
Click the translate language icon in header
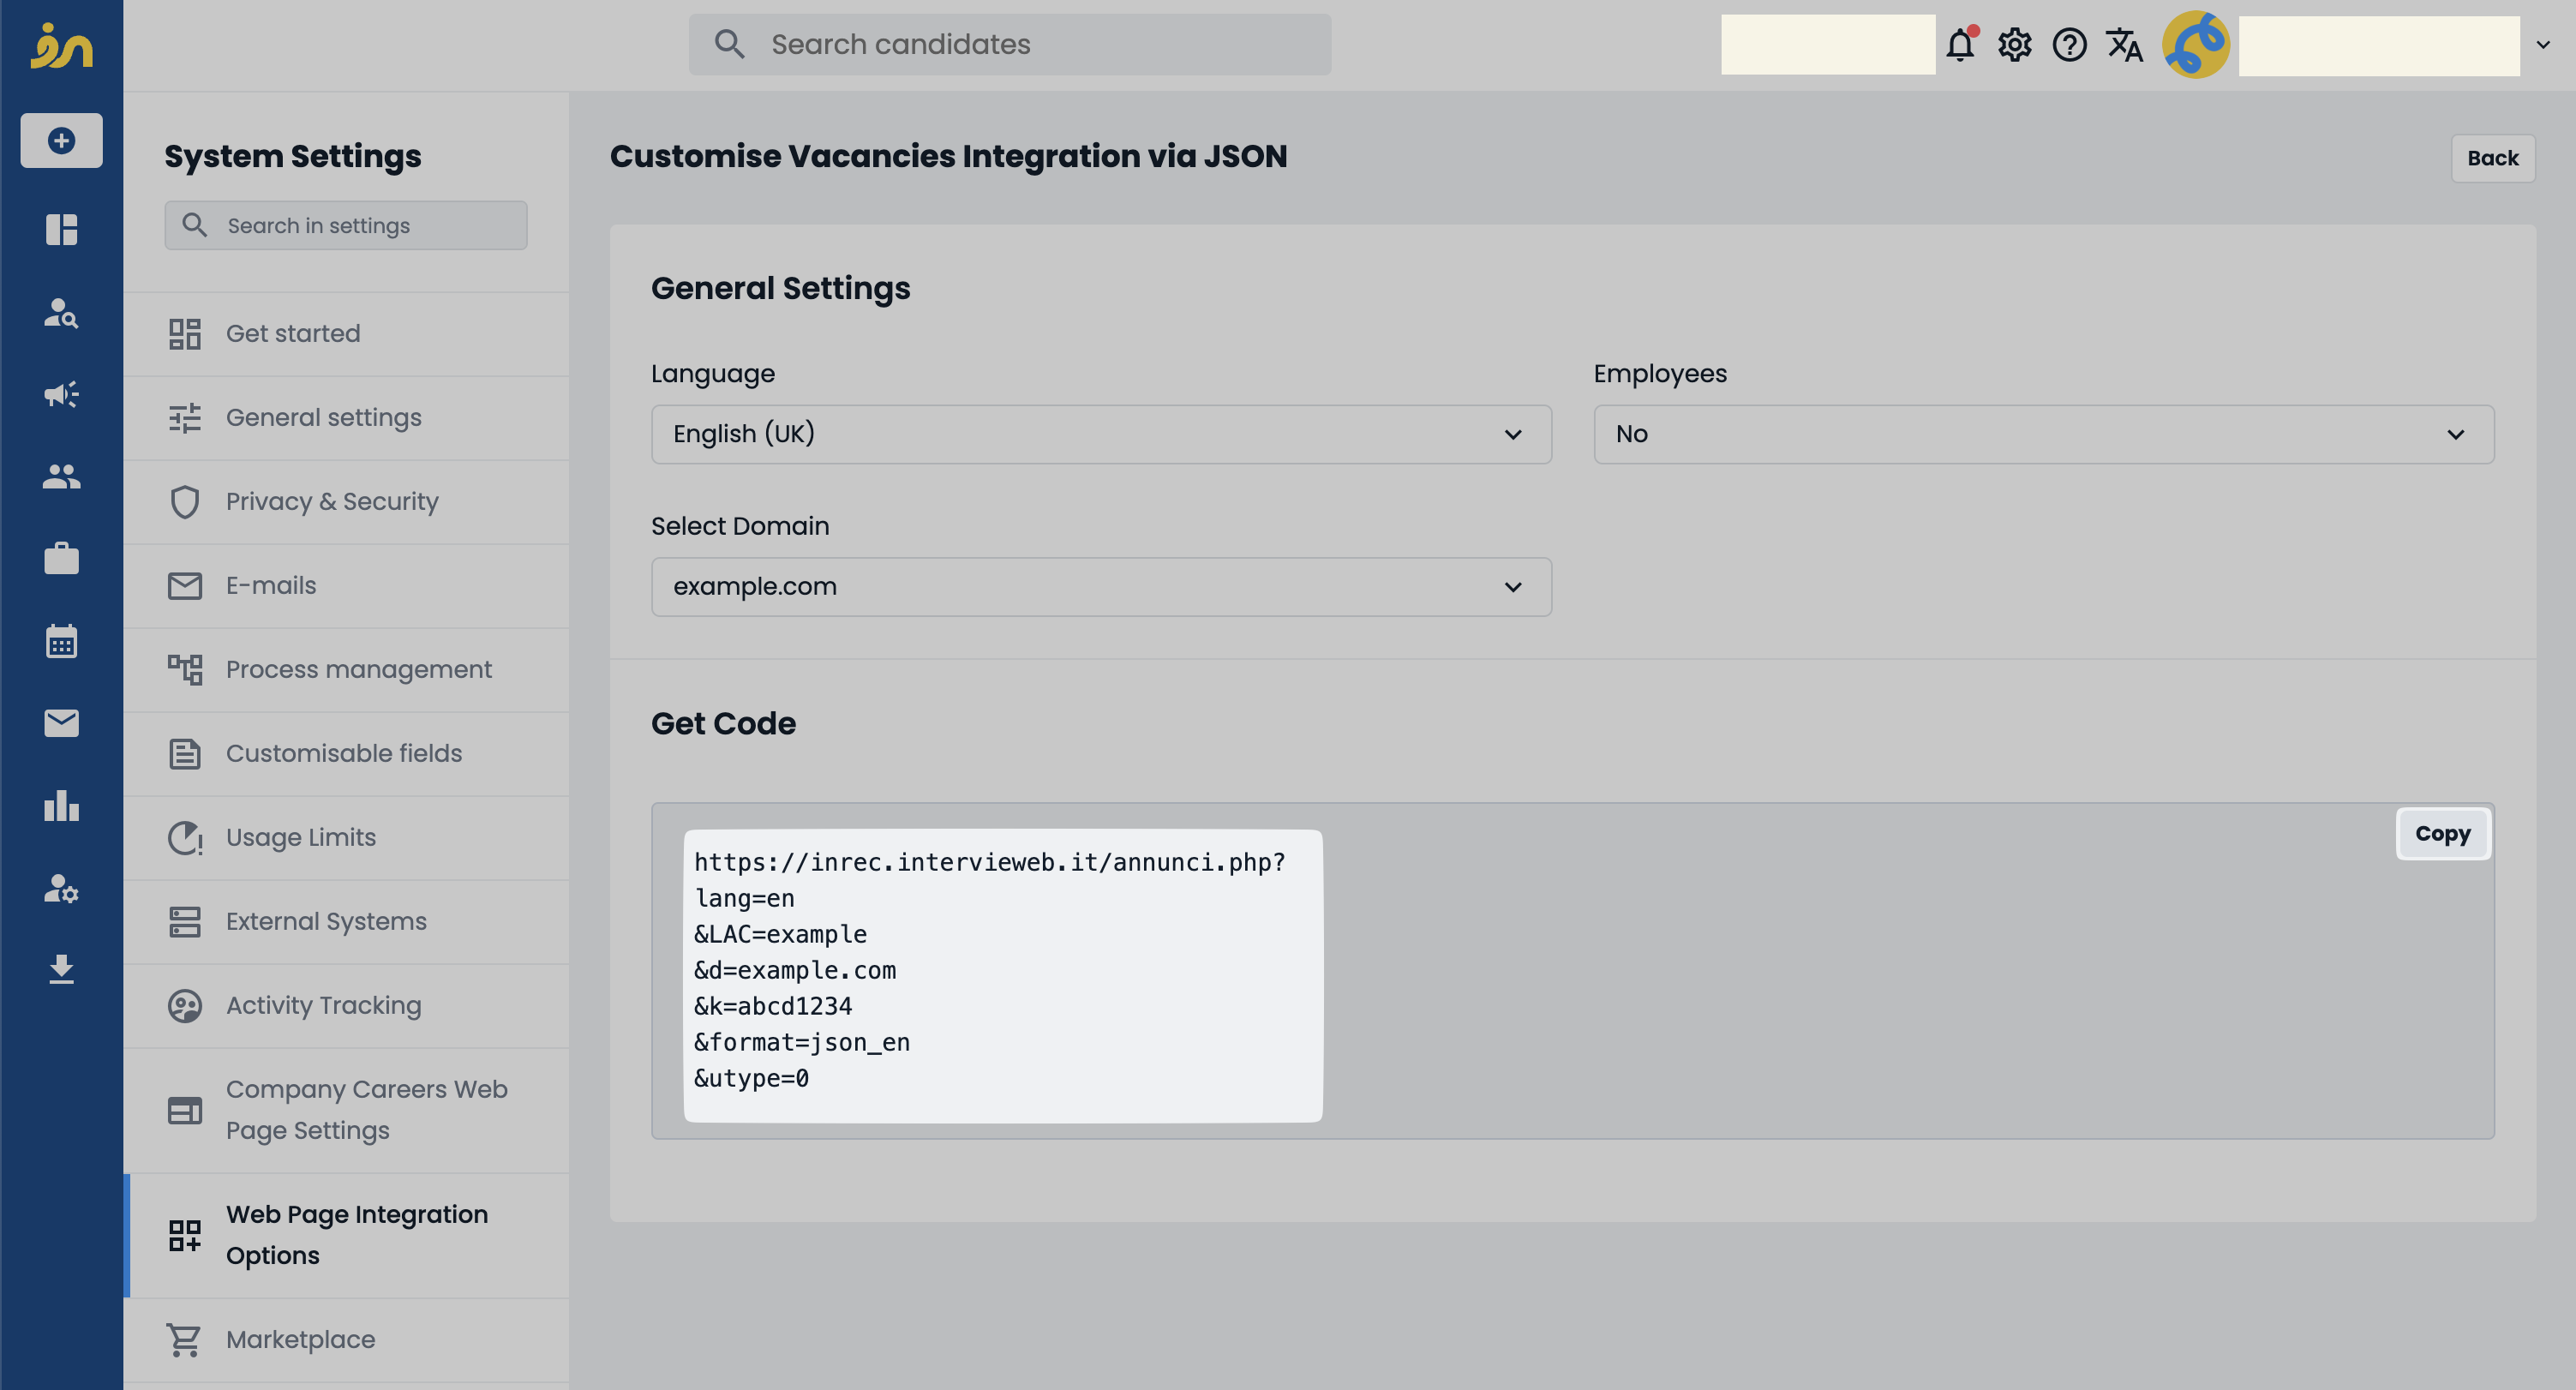tap(2123, 45)
